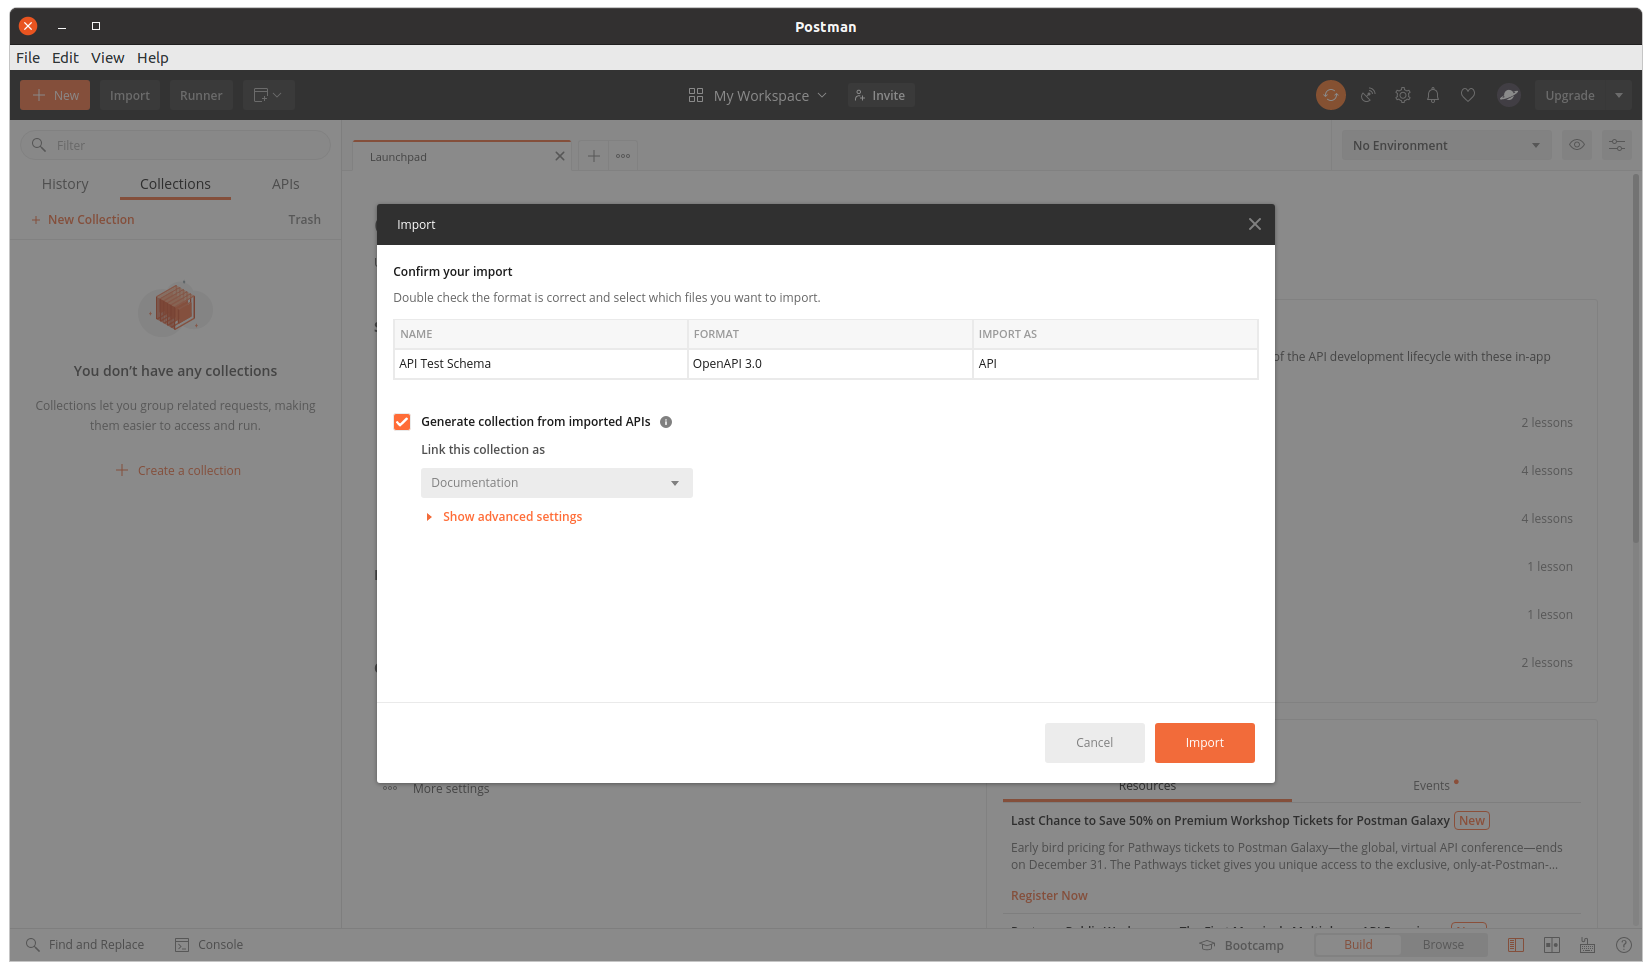Close the Launchpad tab
Image resolution: width=1652 pixels, height=971 pixels.
[560, 156]
